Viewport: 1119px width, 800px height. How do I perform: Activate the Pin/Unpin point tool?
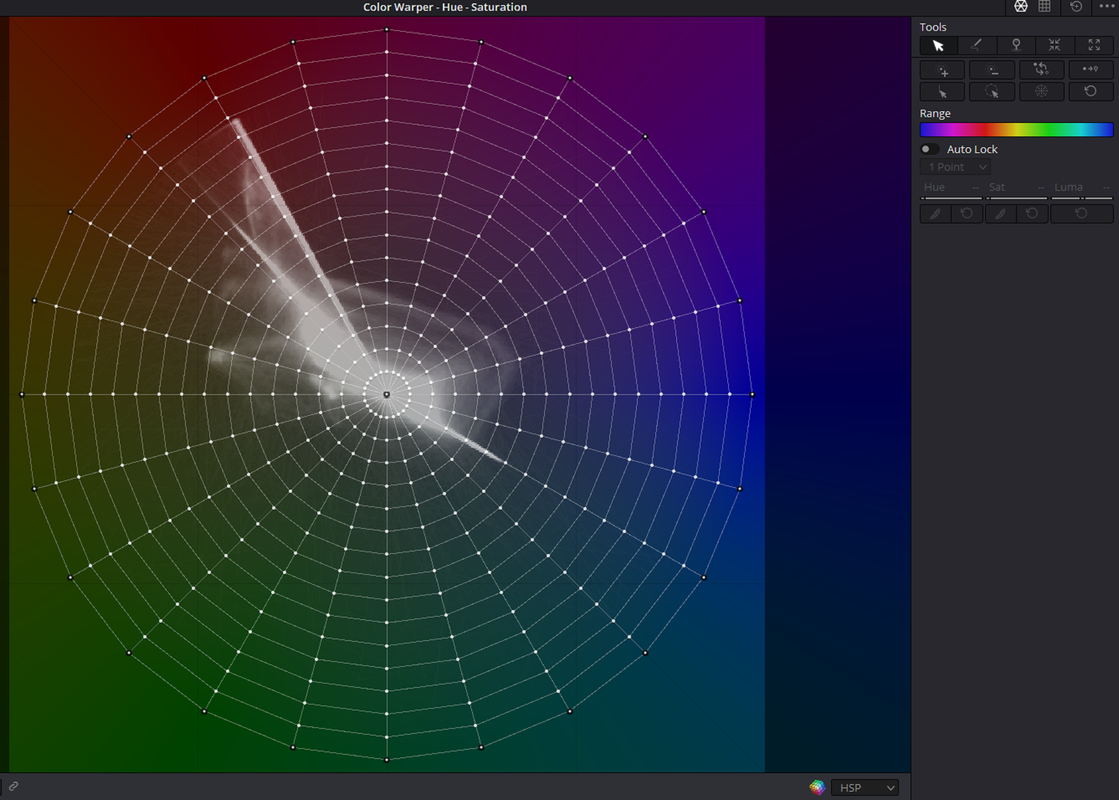pyautogui.click(x=1016, y=46)
